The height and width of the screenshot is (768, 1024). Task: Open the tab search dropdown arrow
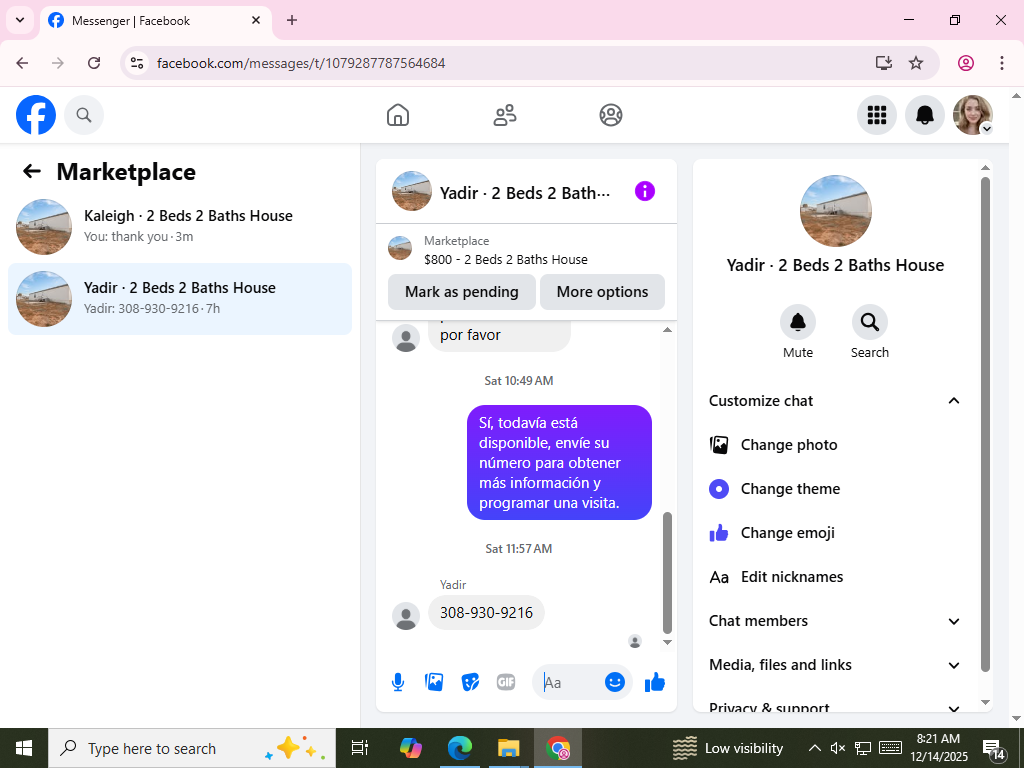pos(20,20)
